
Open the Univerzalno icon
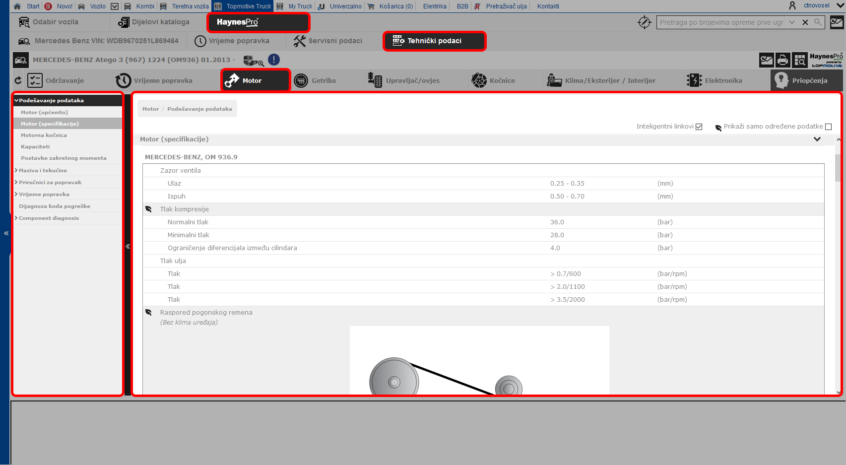click(x=321, y=6)
